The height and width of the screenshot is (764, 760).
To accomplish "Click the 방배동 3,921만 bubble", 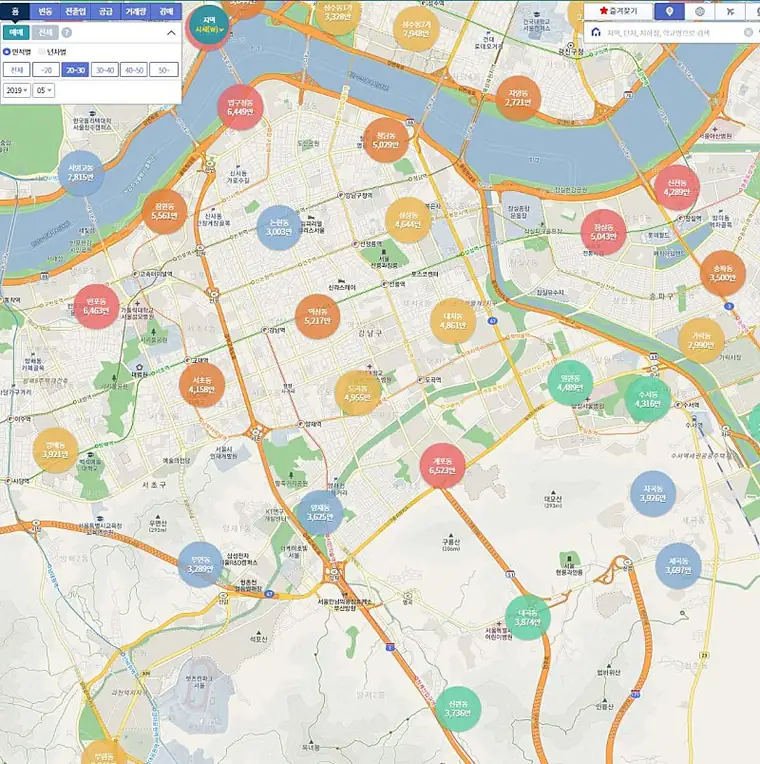I will point(56,450).
